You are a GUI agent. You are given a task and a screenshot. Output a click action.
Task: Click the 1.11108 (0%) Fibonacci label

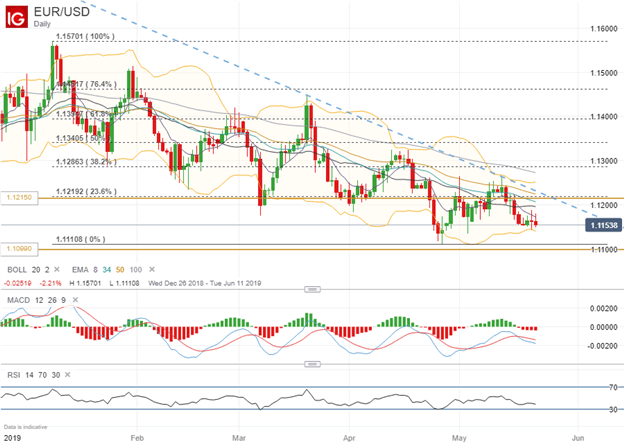point(81,239)
